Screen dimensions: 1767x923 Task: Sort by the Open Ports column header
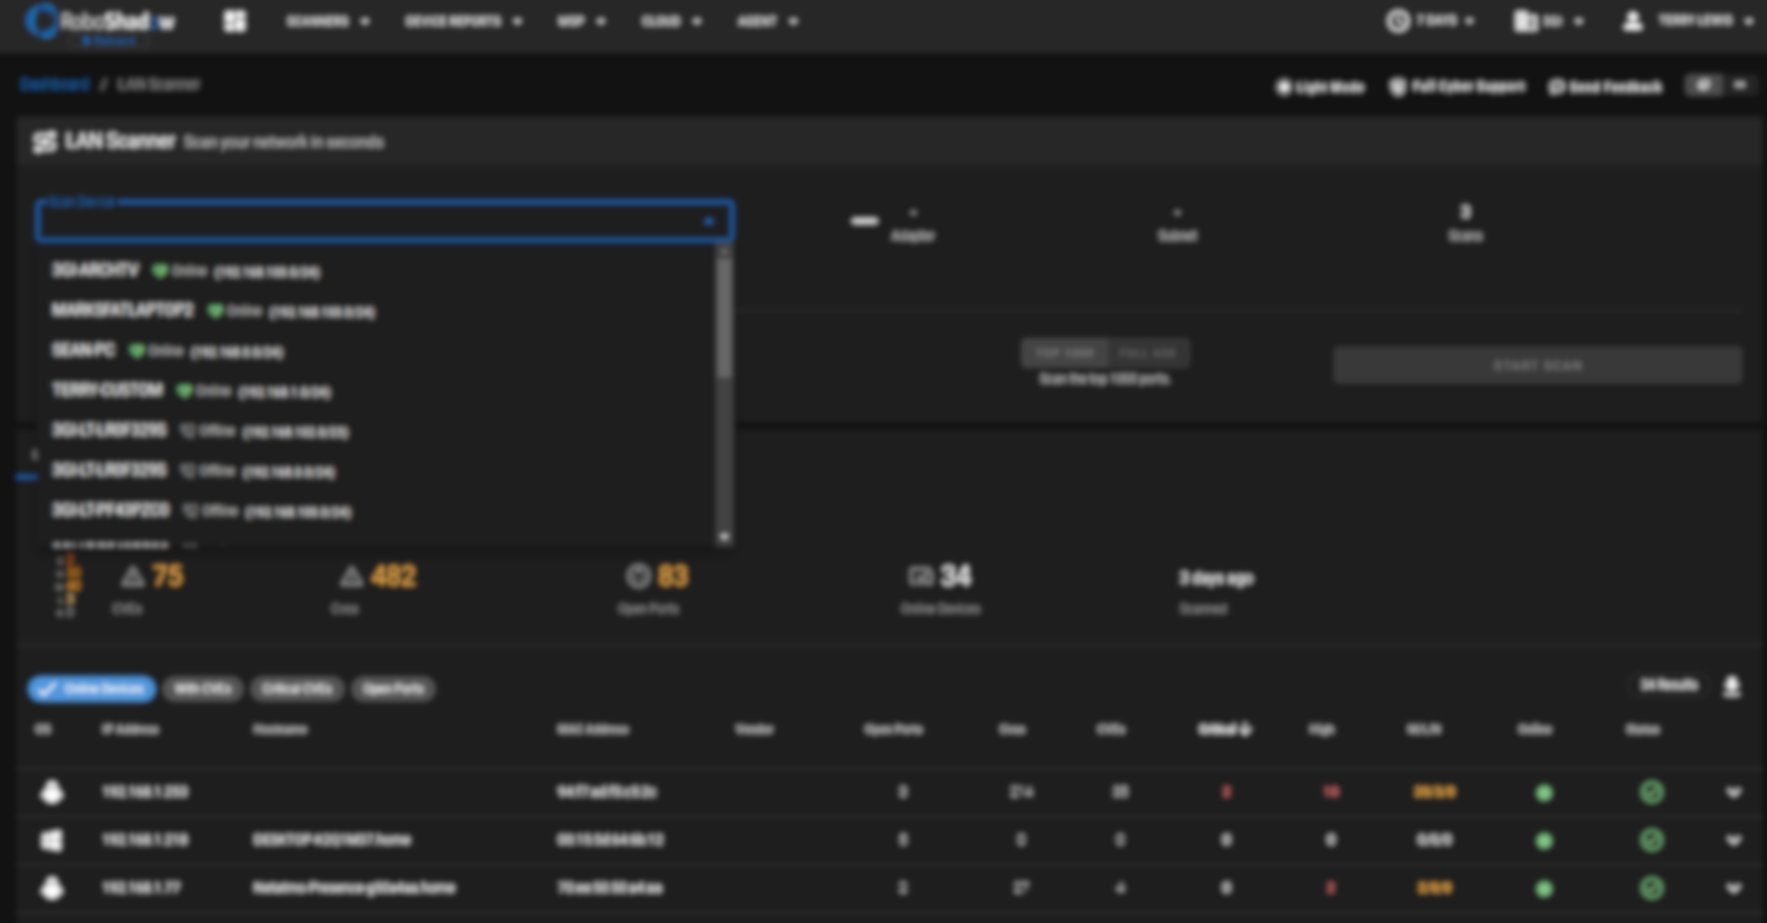click(x=893, y=730)
